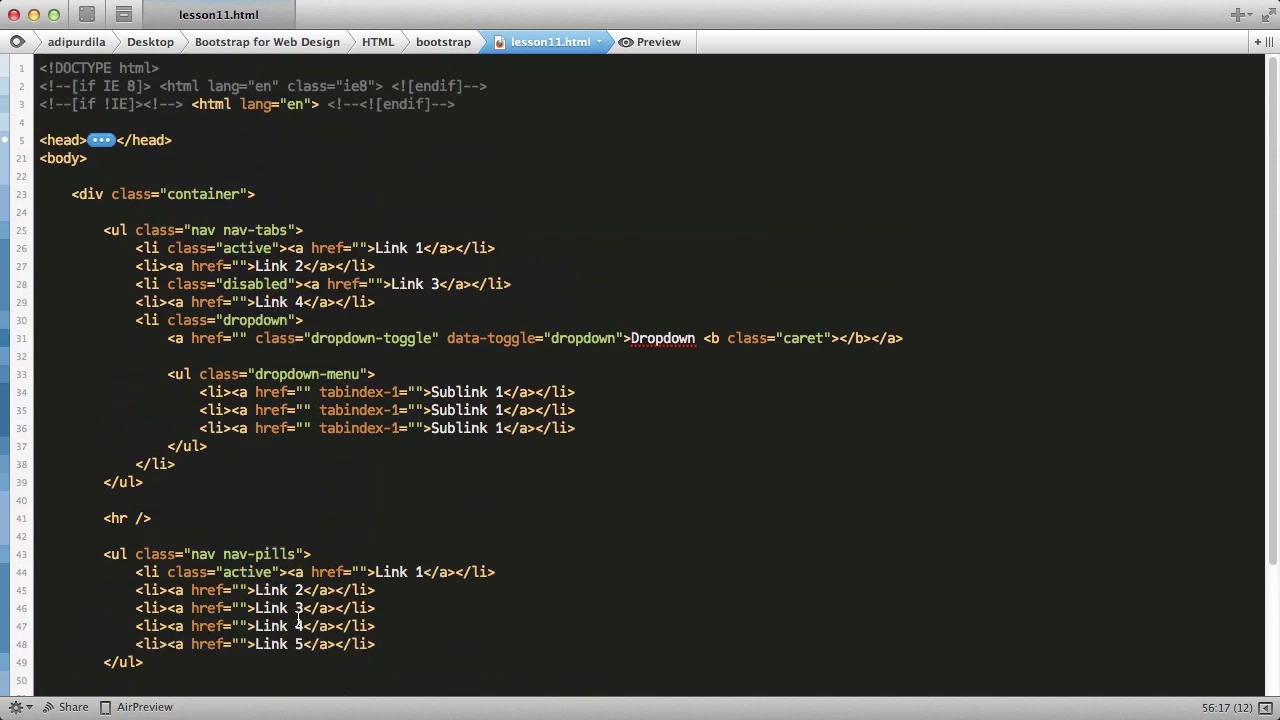This screenshot has width=1280, height=720.
Task: Toggle the split columns icon in path bar
Action: tap(1270, 42)
